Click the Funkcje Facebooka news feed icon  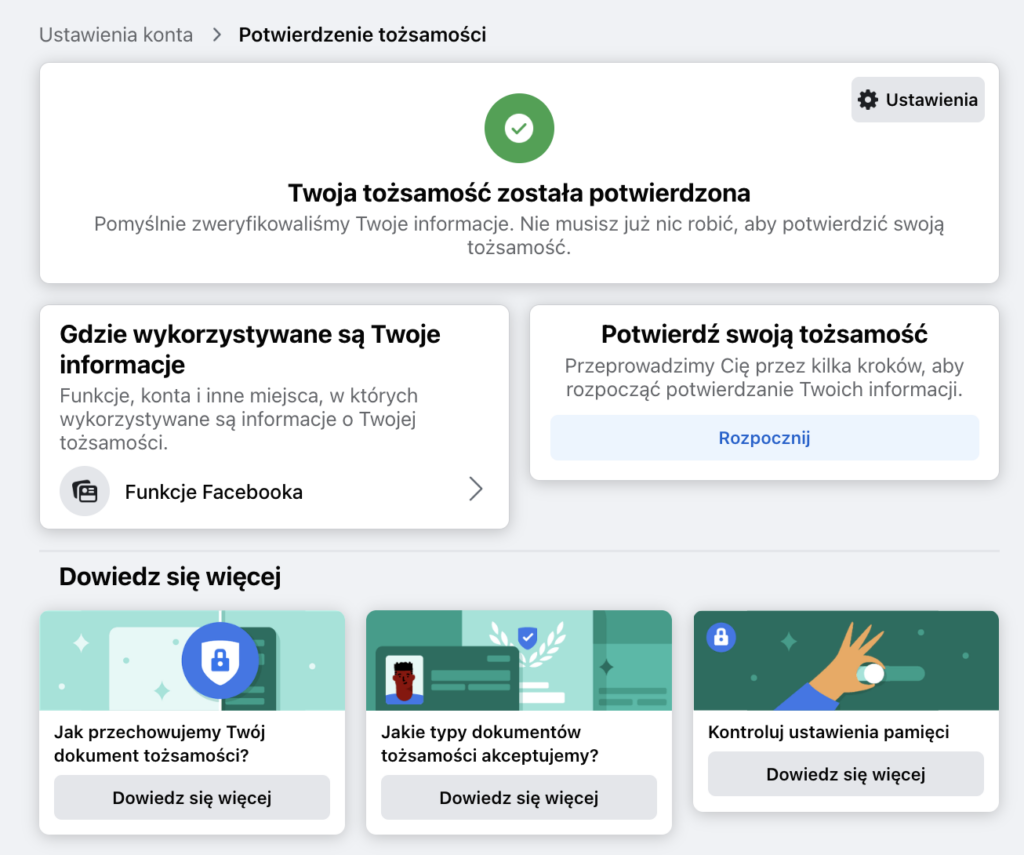[85, 491]
